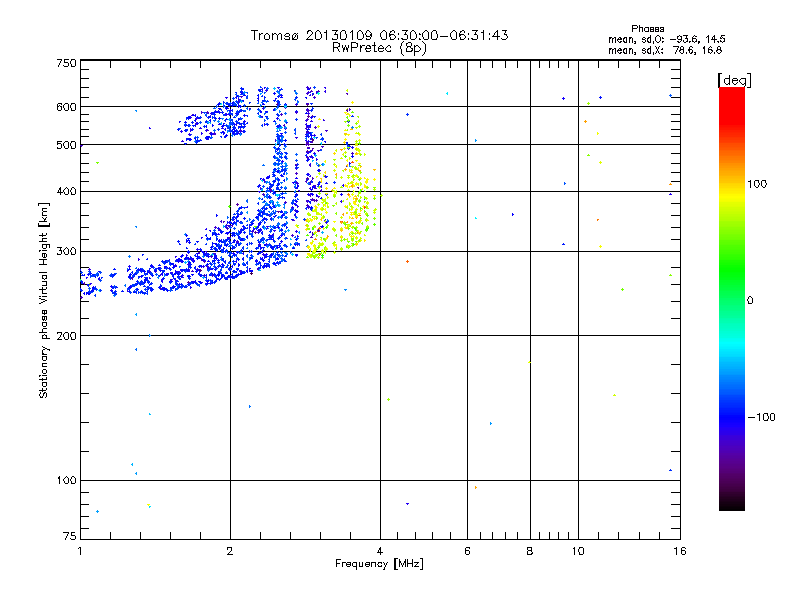Click y-axis tick label '400'
Viewport: 800px width, 600px height.
click(x=66, y=192)
